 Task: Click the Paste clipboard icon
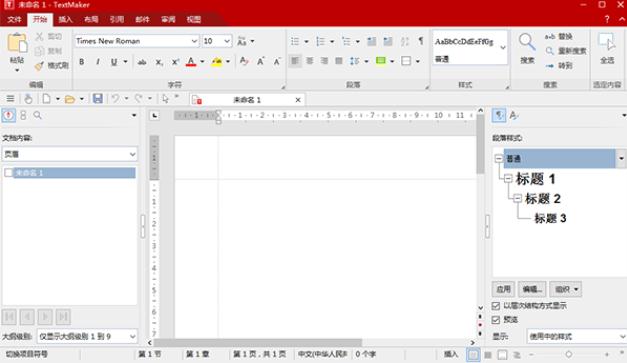(17, 43)
